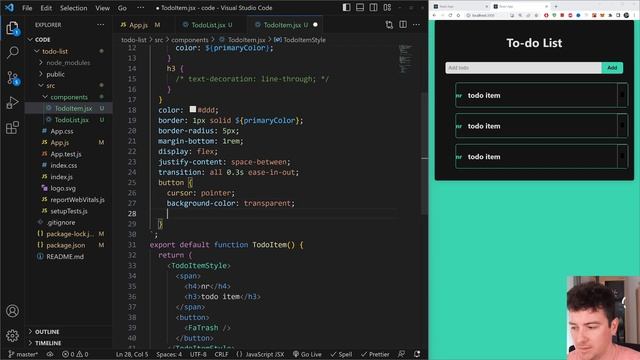This screenshot has width=640, height=360.
Task: Open the Selection menu
Action: (x=73, y=8)
